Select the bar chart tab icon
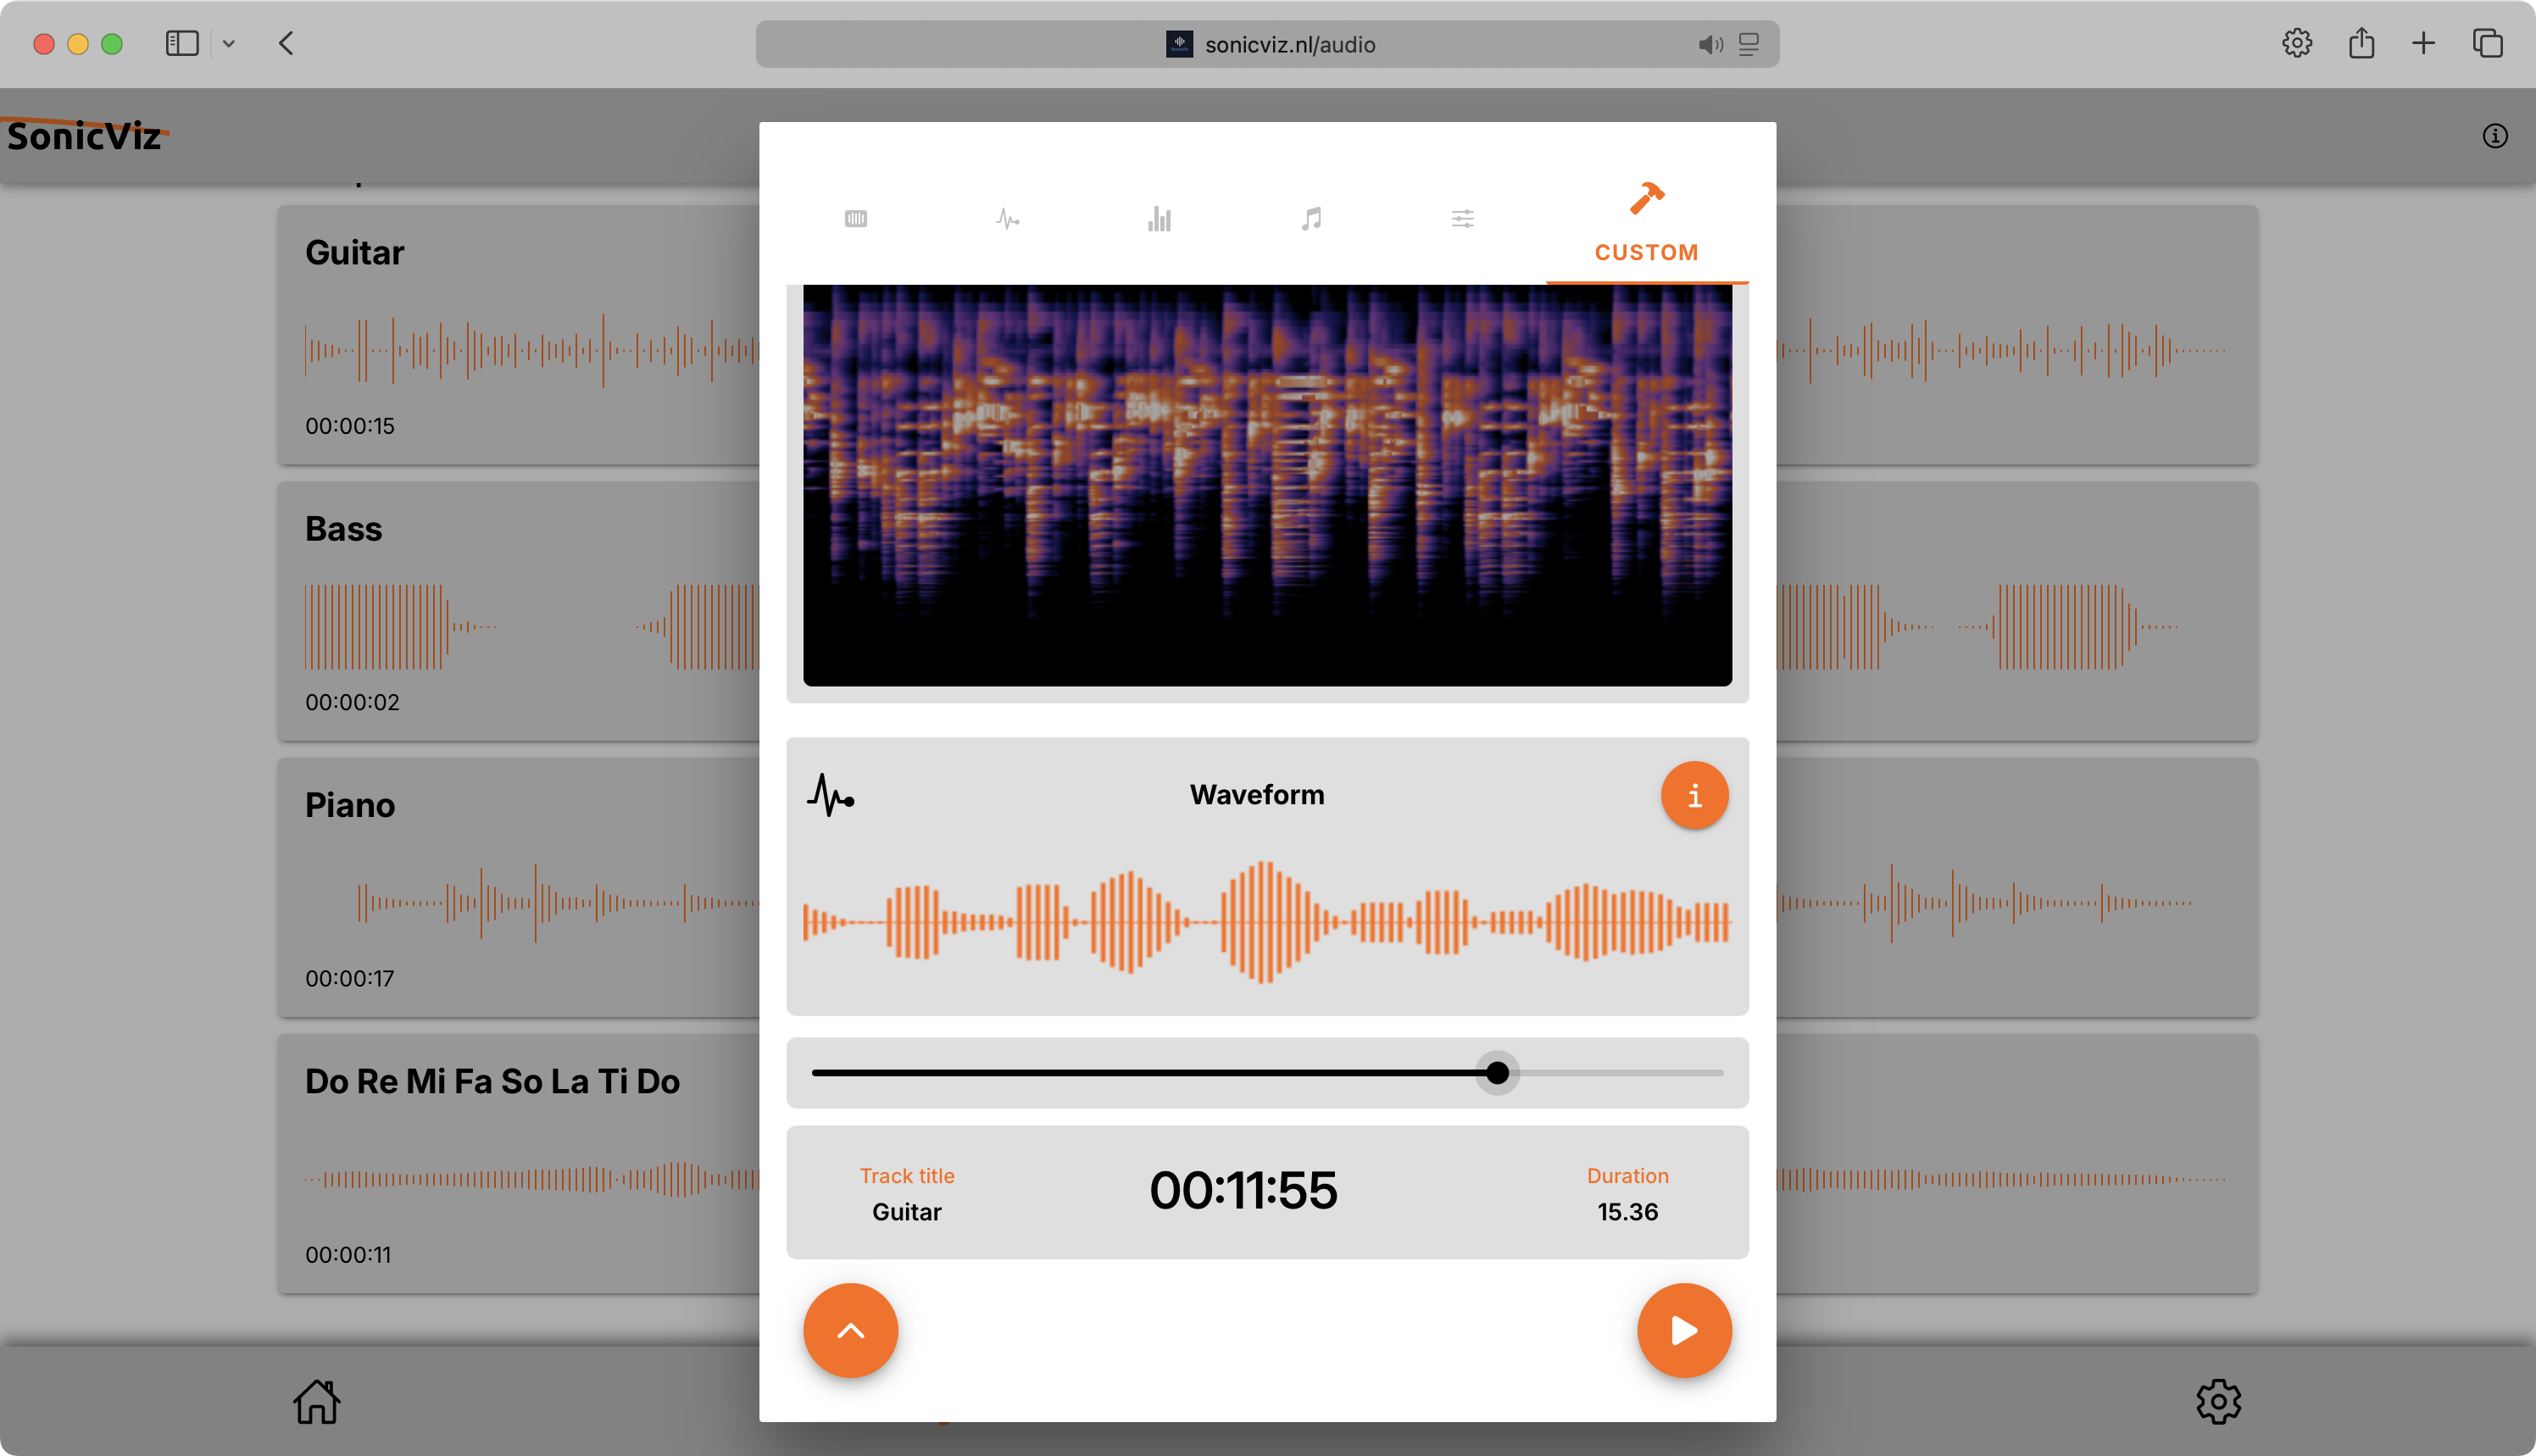This screenshot has width=2536, height=1456. coord(1159,218)
